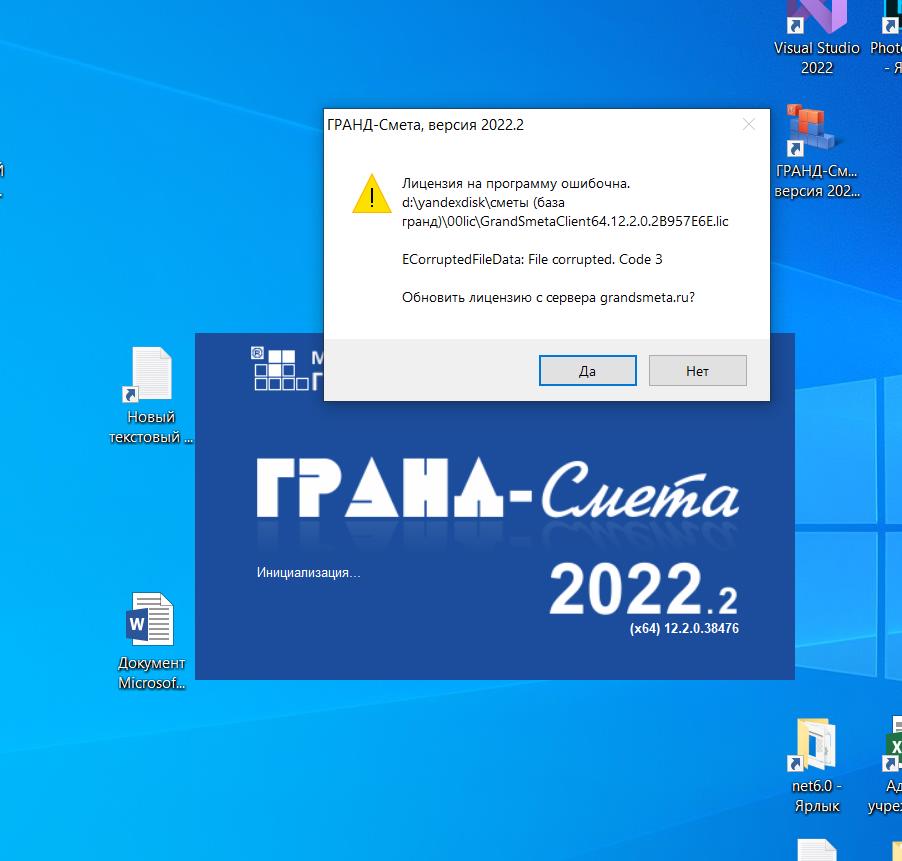
Task: Click the Да button in the license dialog
Action: pos(587,370)
